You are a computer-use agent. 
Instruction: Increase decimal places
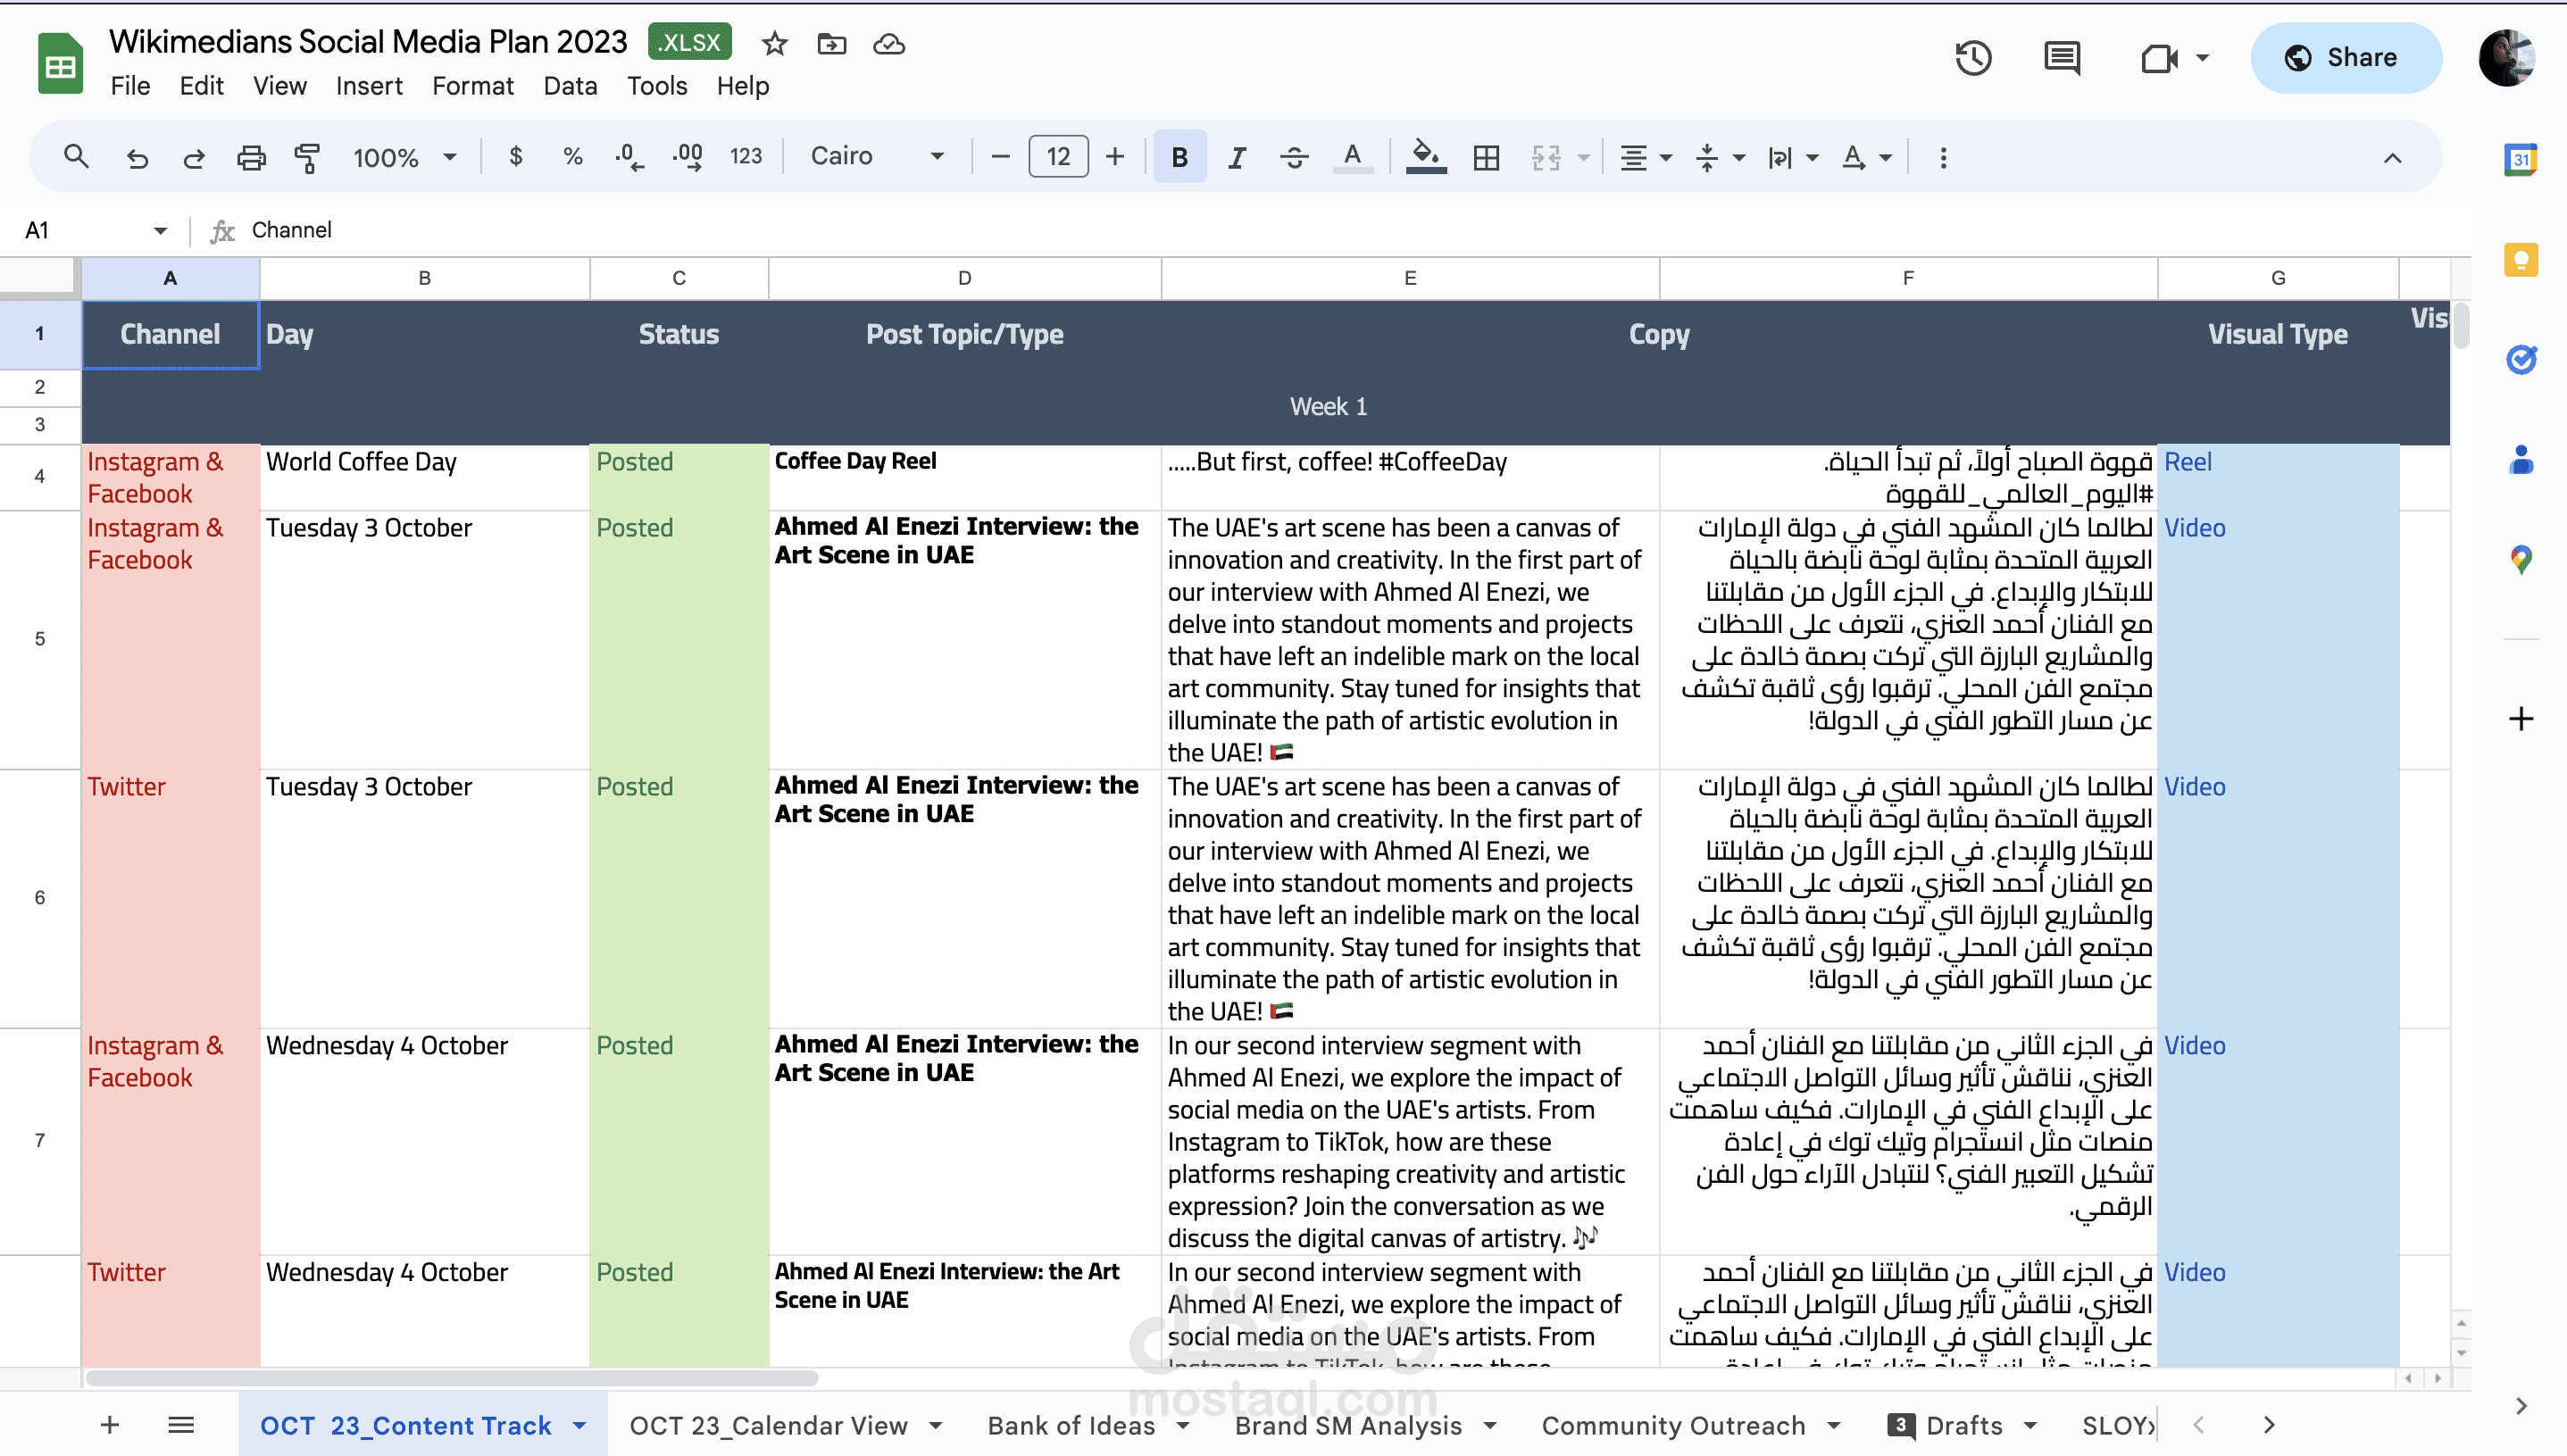[x=687, y=157]
